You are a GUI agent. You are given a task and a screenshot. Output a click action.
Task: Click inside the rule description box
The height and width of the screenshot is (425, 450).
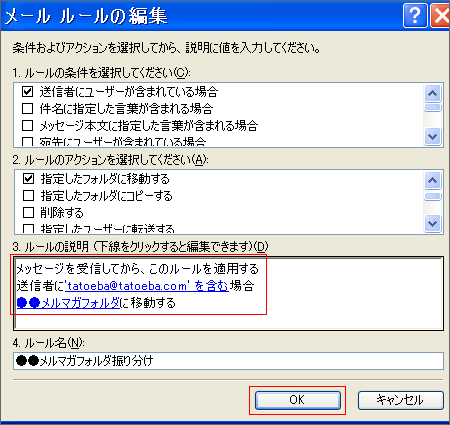click(x=228, y=293)
